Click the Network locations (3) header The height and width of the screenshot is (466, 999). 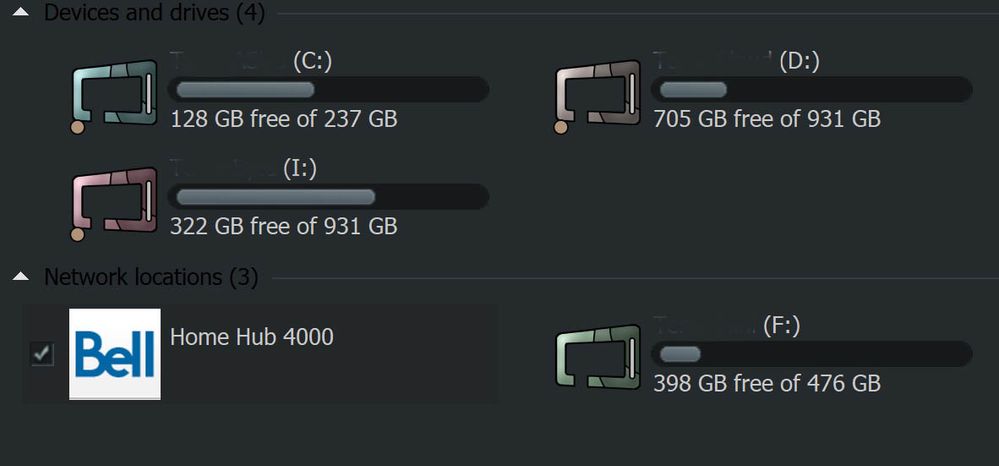point(150,277)
